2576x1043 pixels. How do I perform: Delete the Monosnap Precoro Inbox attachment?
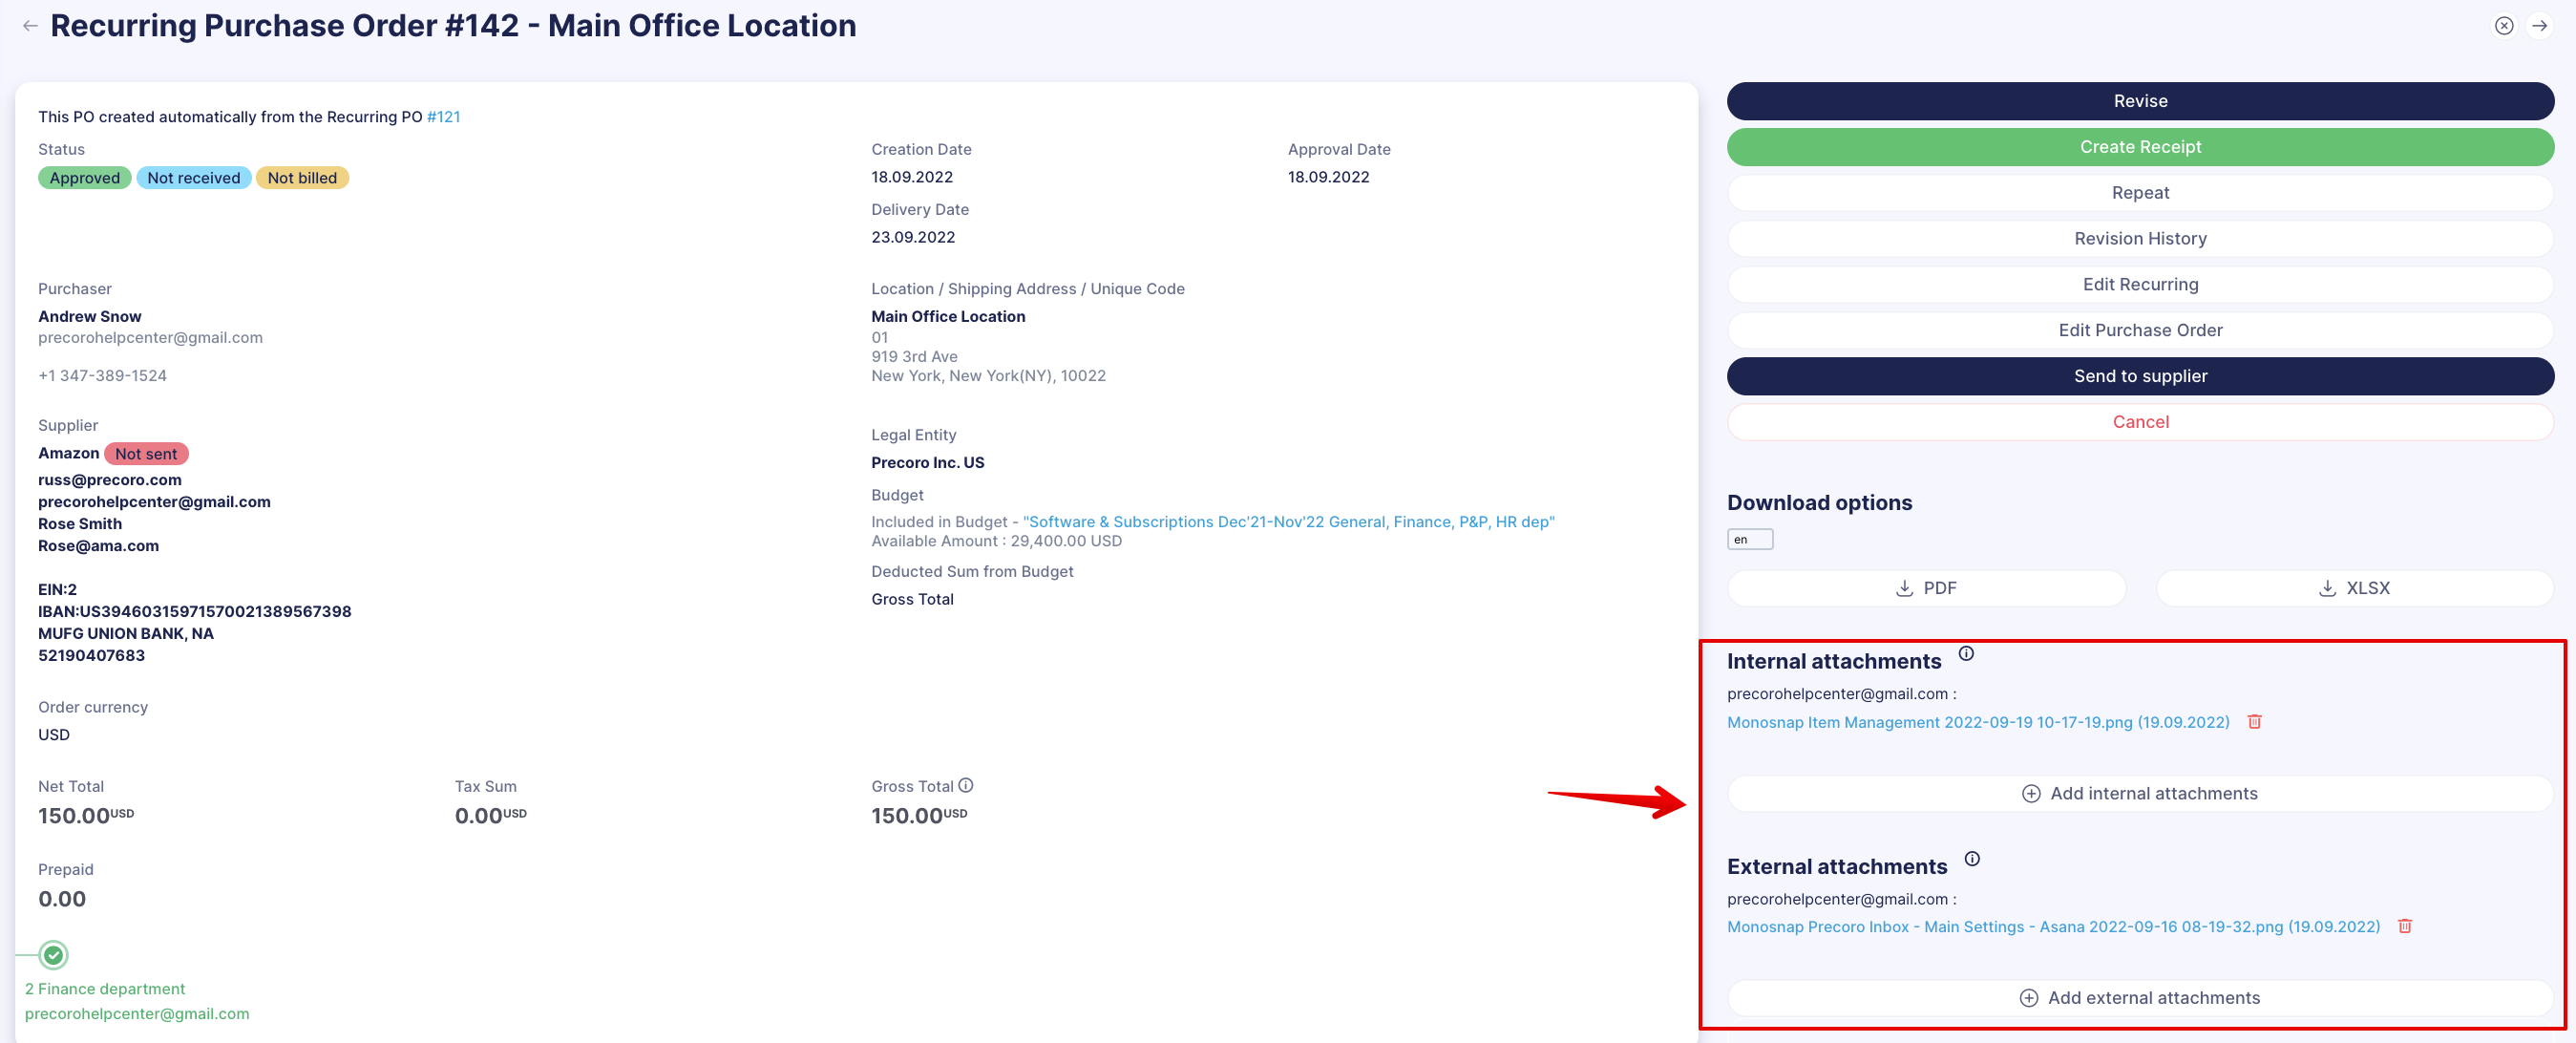[2404, 926]
